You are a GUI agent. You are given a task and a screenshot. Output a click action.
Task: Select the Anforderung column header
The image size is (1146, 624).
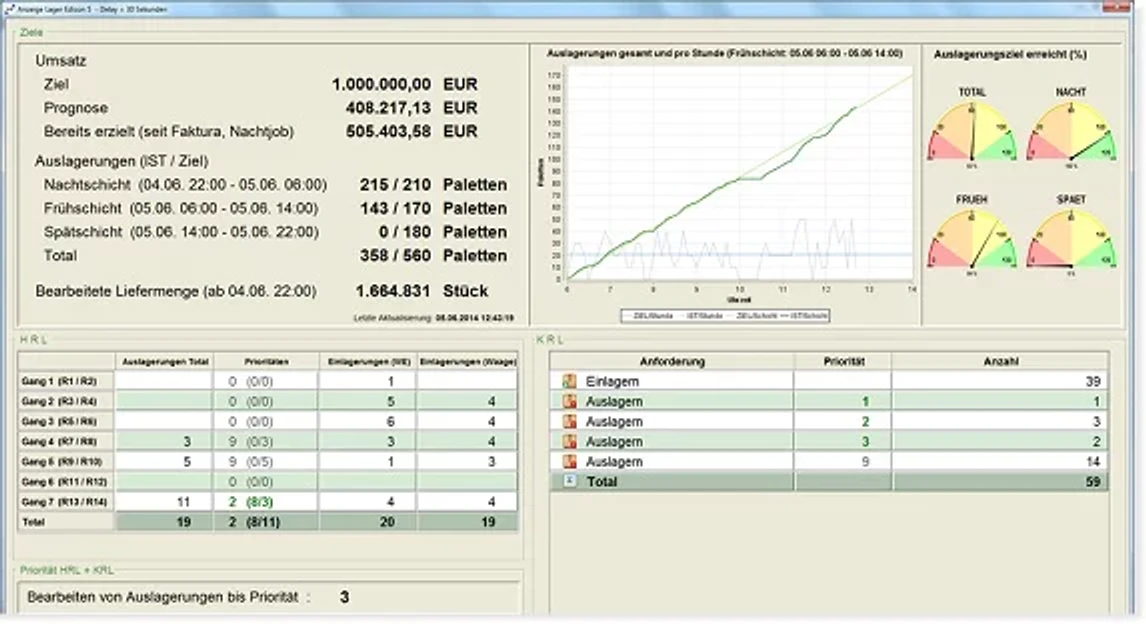pyautogui.click(x=672, y=361)
